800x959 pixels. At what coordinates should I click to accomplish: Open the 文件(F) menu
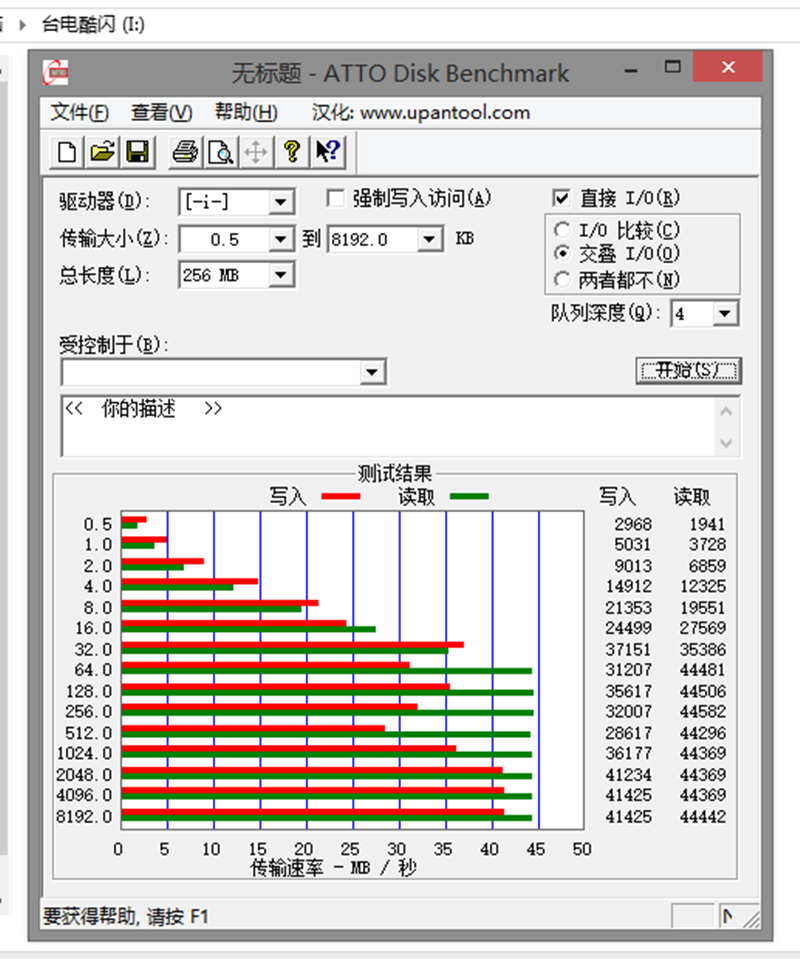(x=80, y=113)
